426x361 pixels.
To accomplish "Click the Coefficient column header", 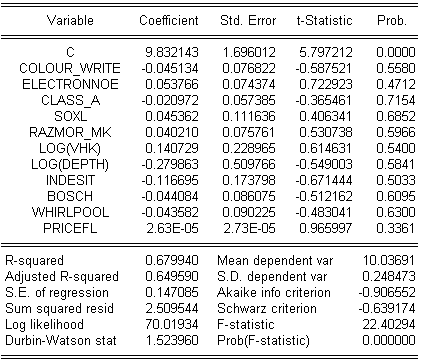I will click(x=169, y=21).
